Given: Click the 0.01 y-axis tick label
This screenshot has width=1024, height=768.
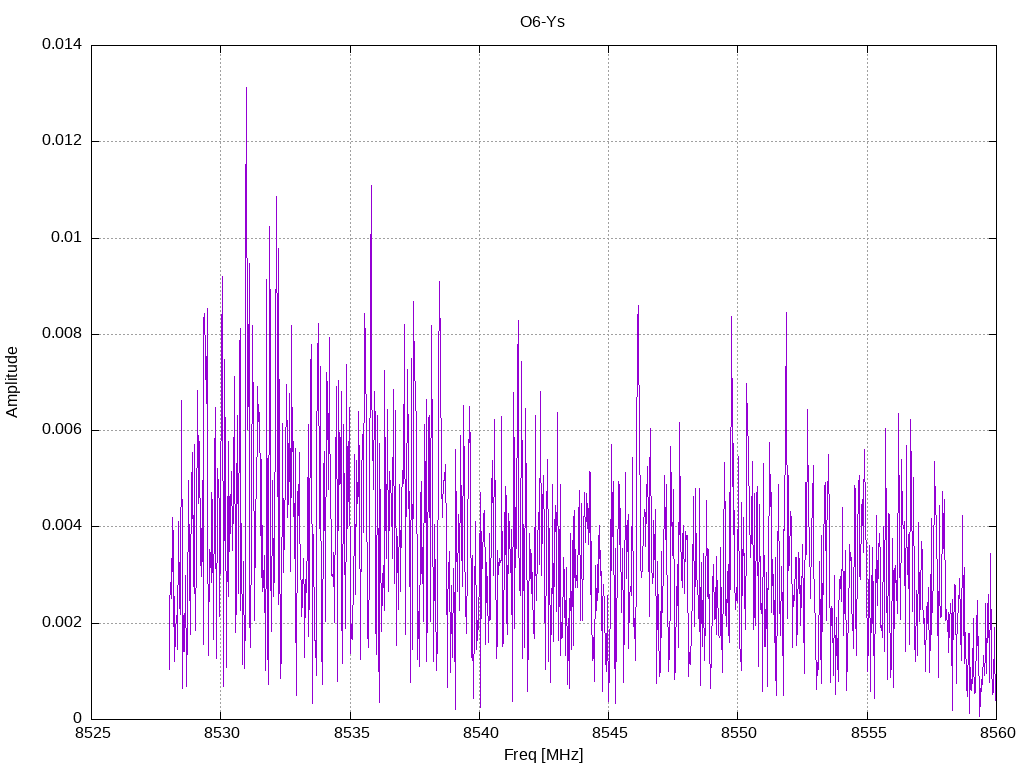Looking at the screenshot, I should [x=67, y=237].
